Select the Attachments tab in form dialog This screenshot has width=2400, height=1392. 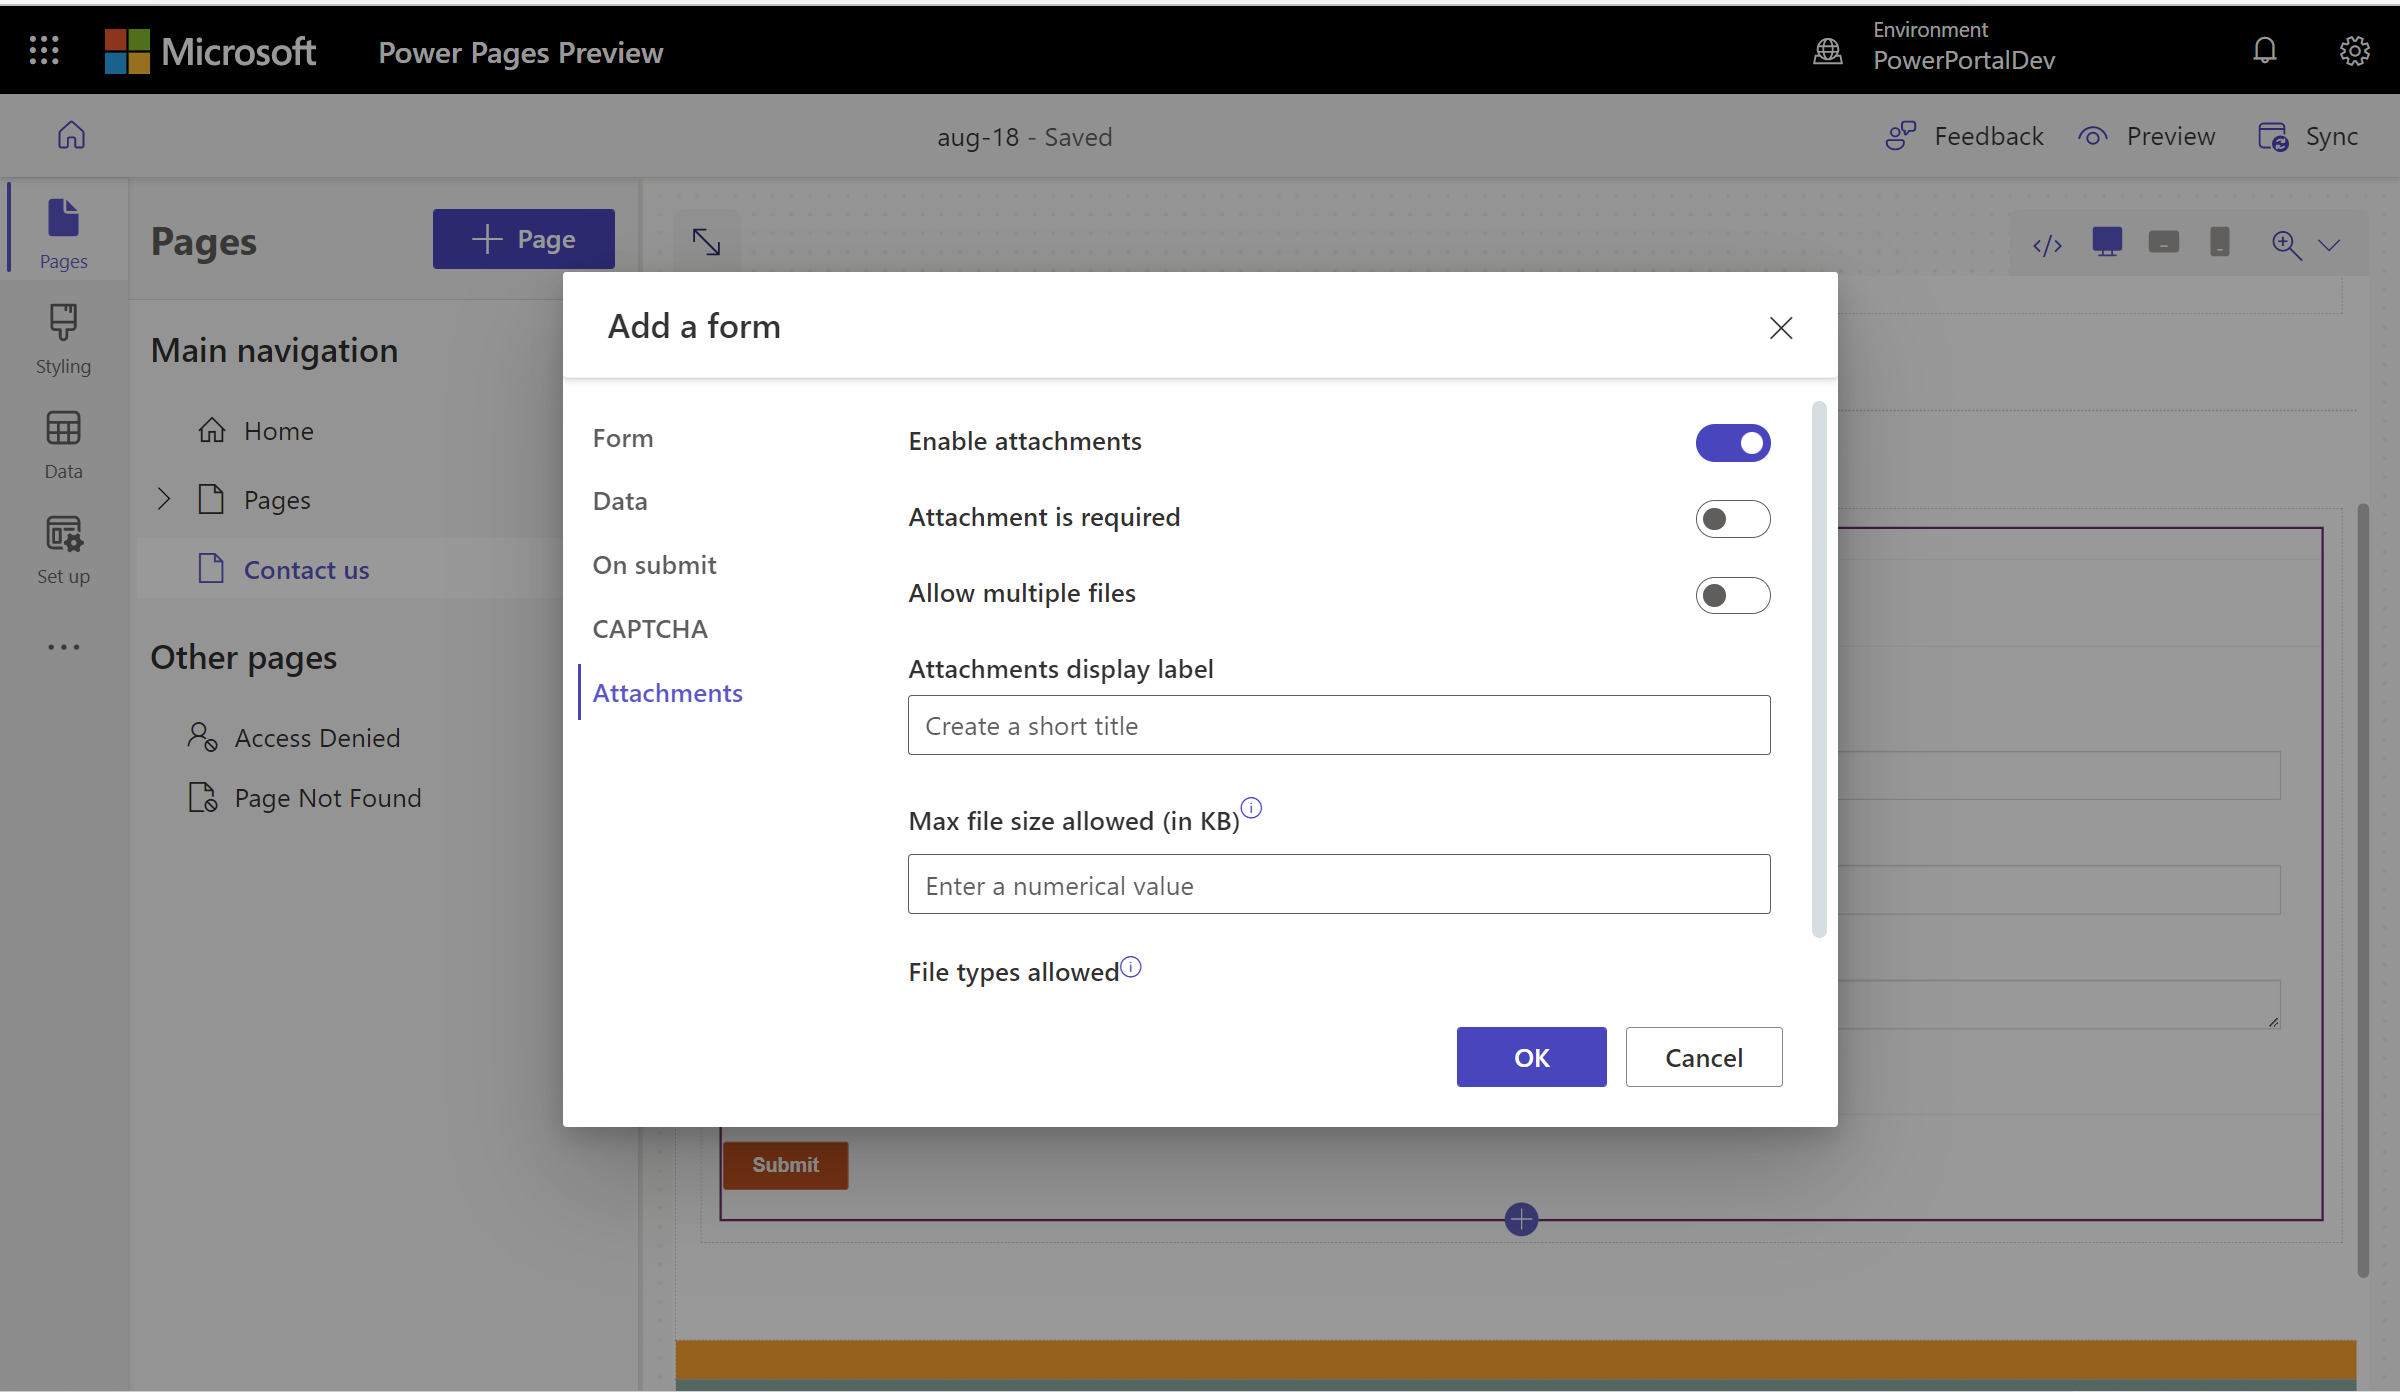(669, 691)
